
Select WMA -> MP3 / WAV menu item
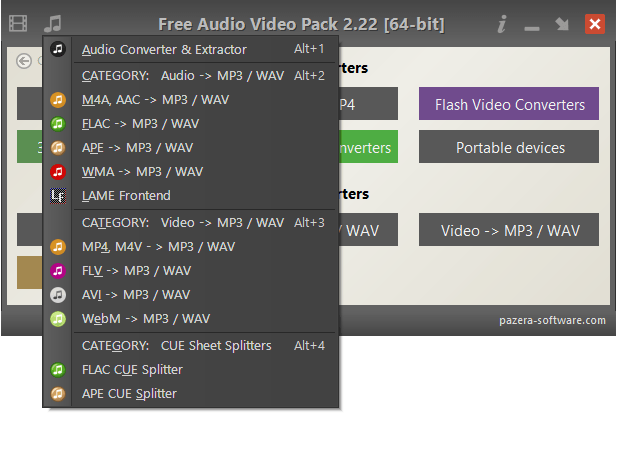[190, 172]
